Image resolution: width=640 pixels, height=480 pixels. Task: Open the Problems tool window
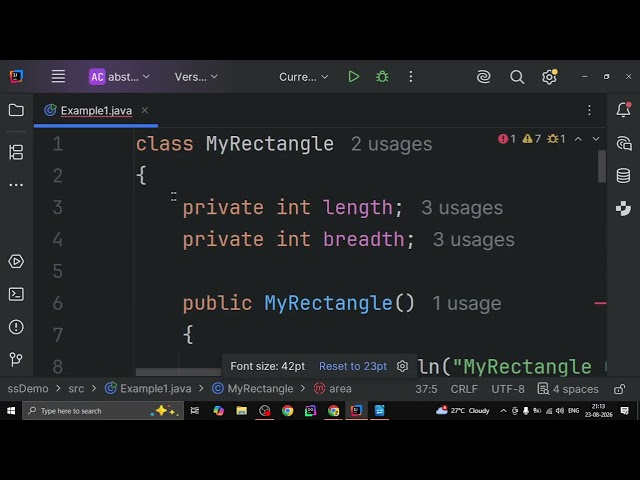16,327
